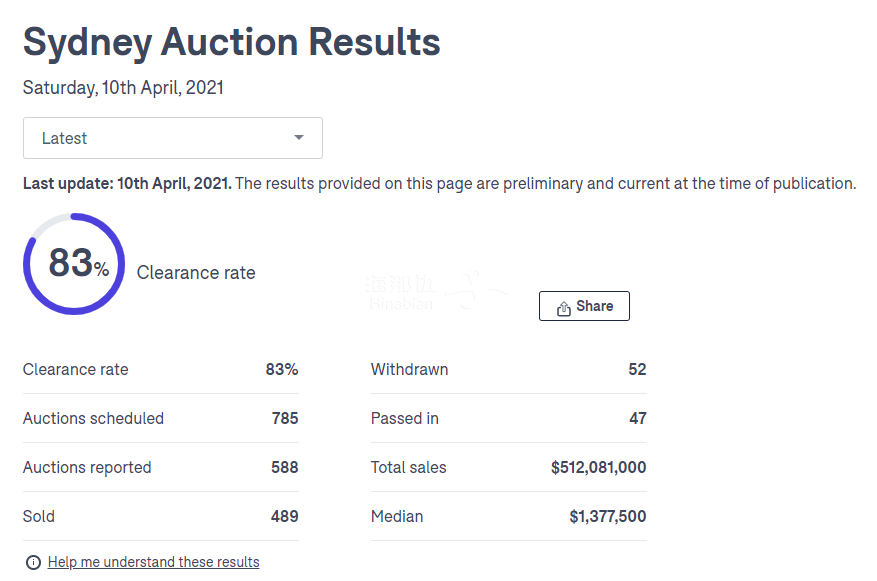Open the Latest date dropdown
877x581 pixels.
pos(172,138)
